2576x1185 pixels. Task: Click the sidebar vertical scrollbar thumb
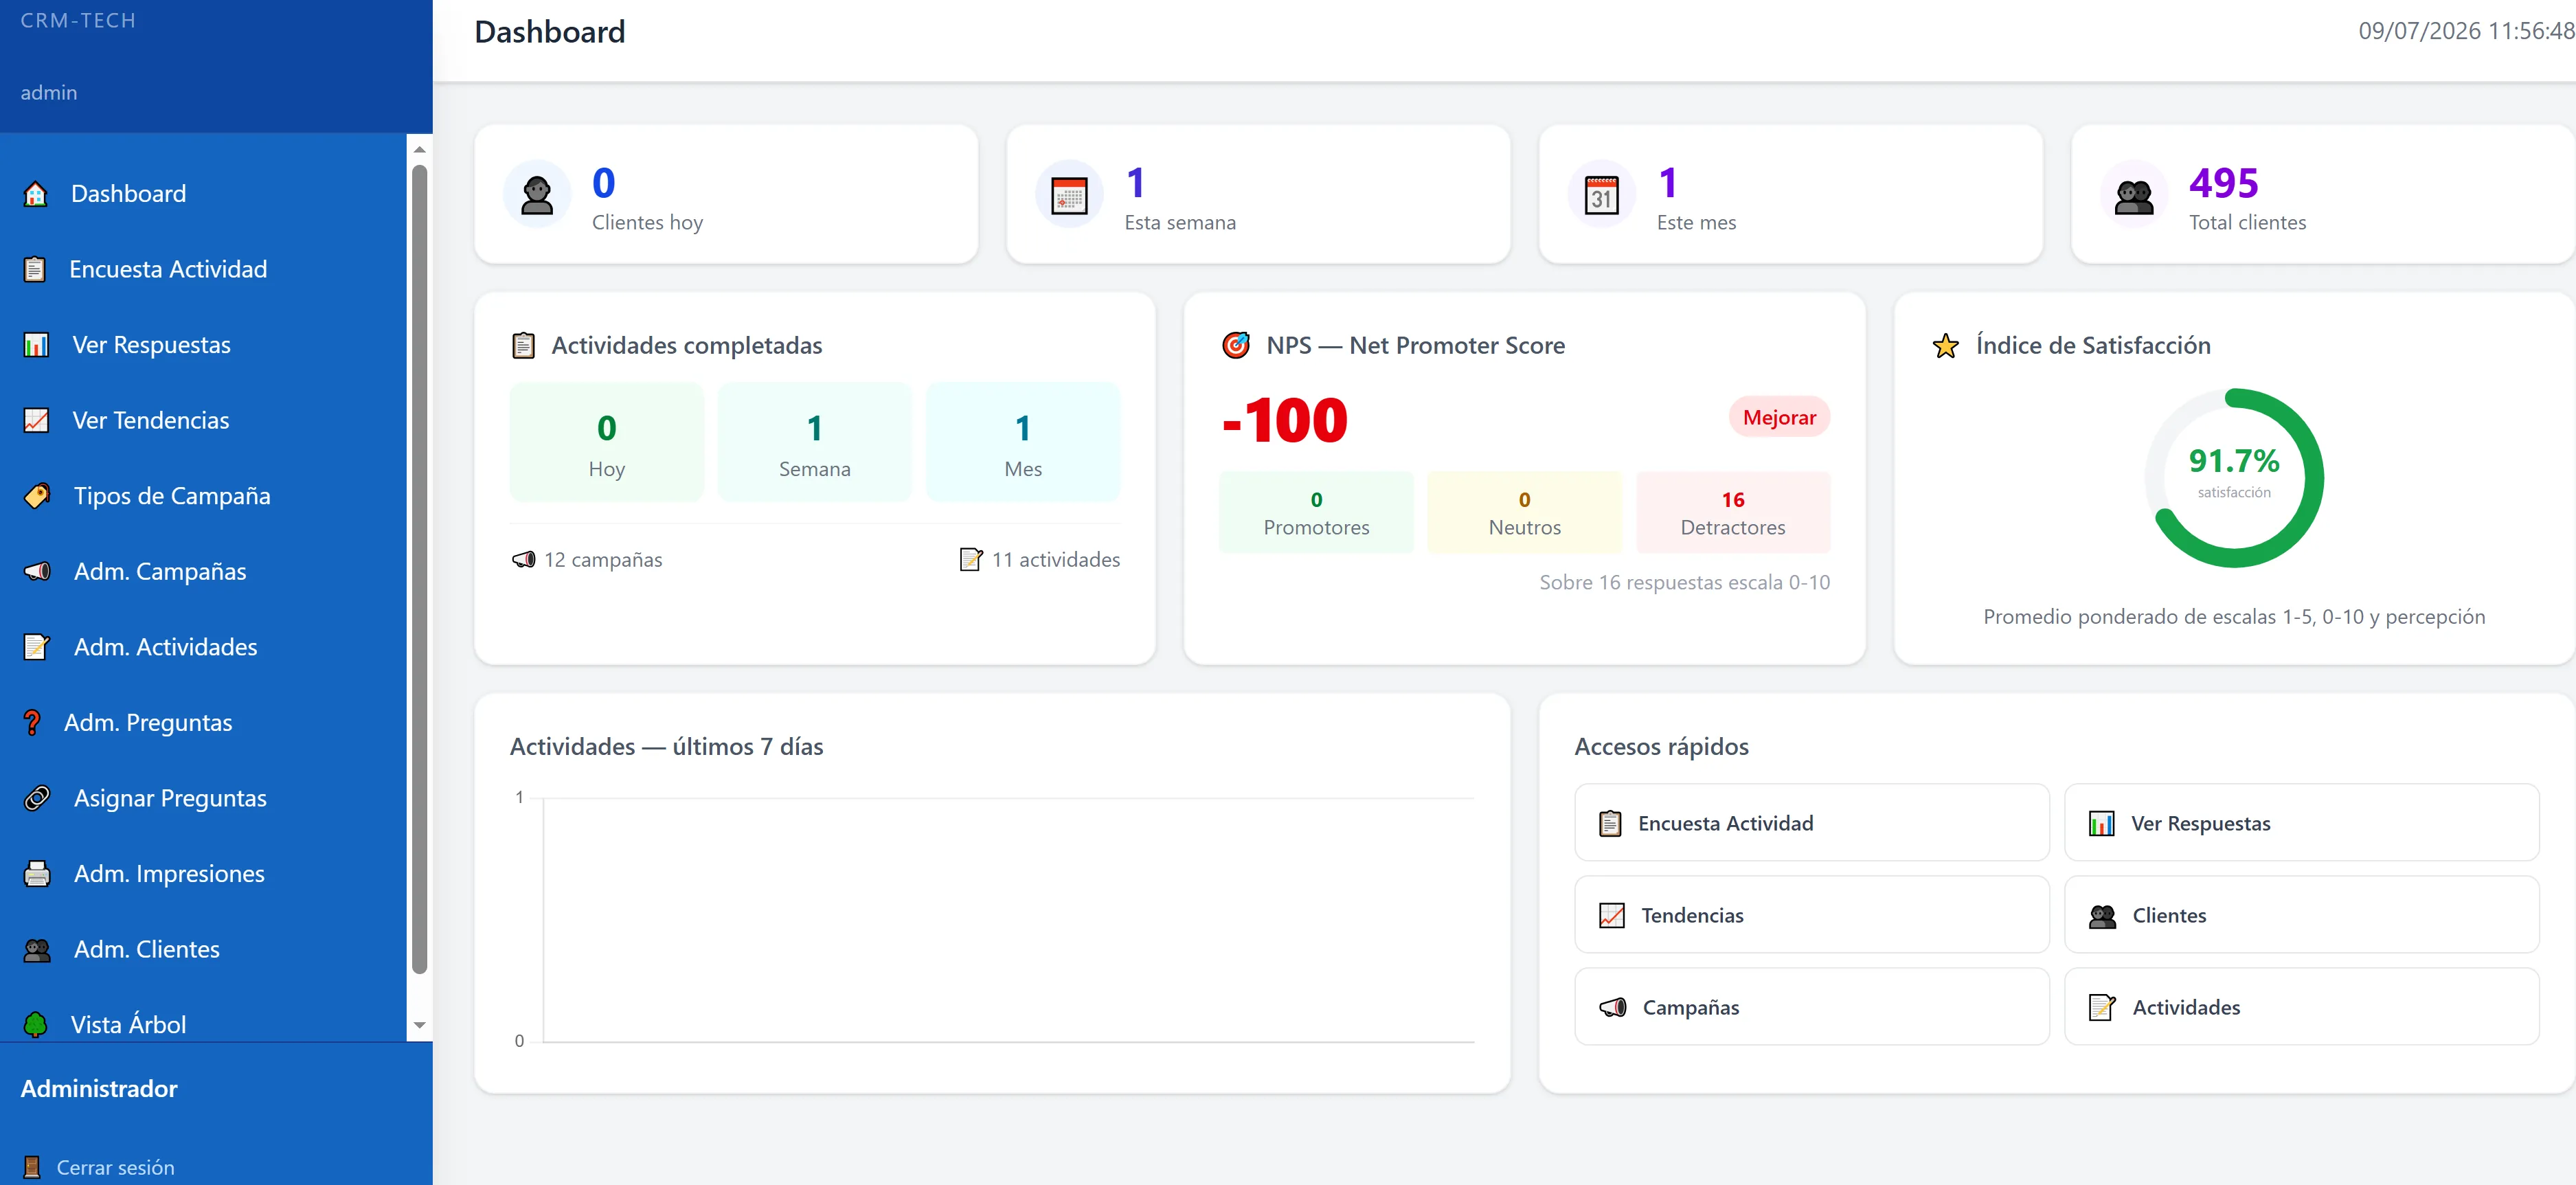pos(419,568)
